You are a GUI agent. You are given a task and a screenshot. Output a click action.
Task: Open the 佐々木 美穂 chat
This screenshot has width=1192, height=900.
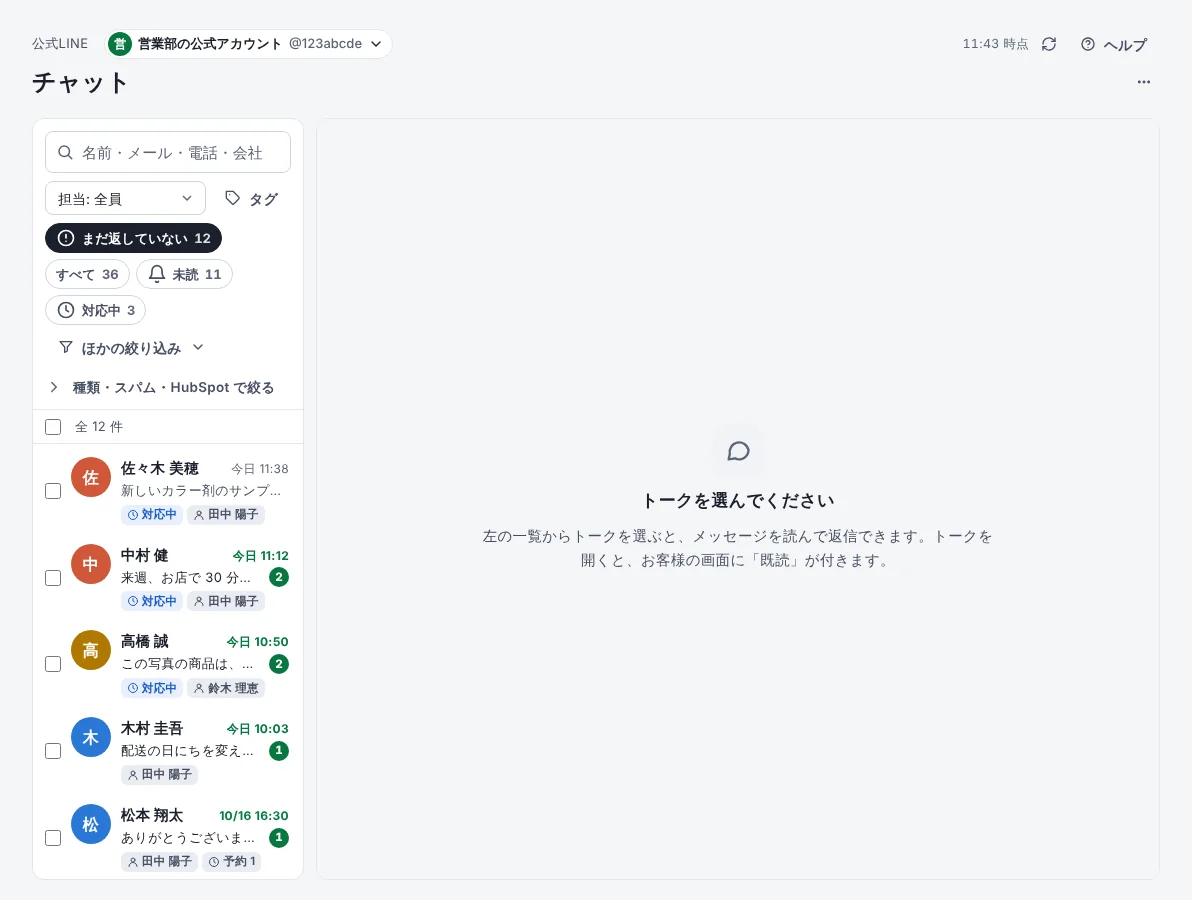pyautogui.click(x=168, y=491)
